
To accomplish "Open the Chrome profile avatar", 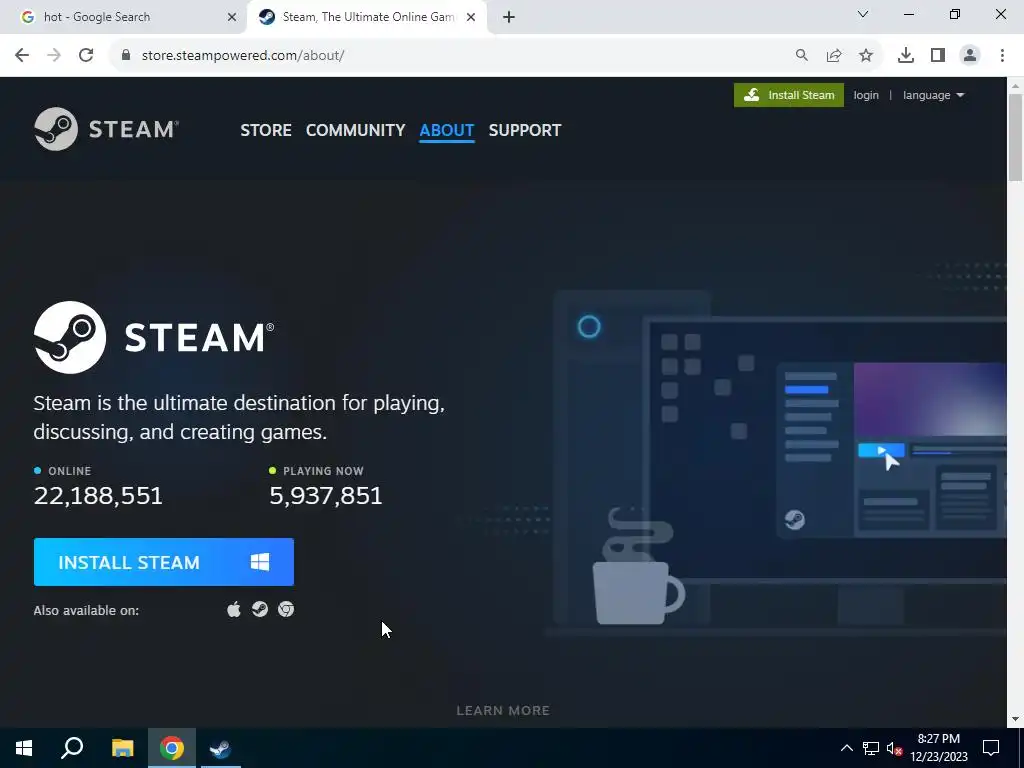I will 970,56.
